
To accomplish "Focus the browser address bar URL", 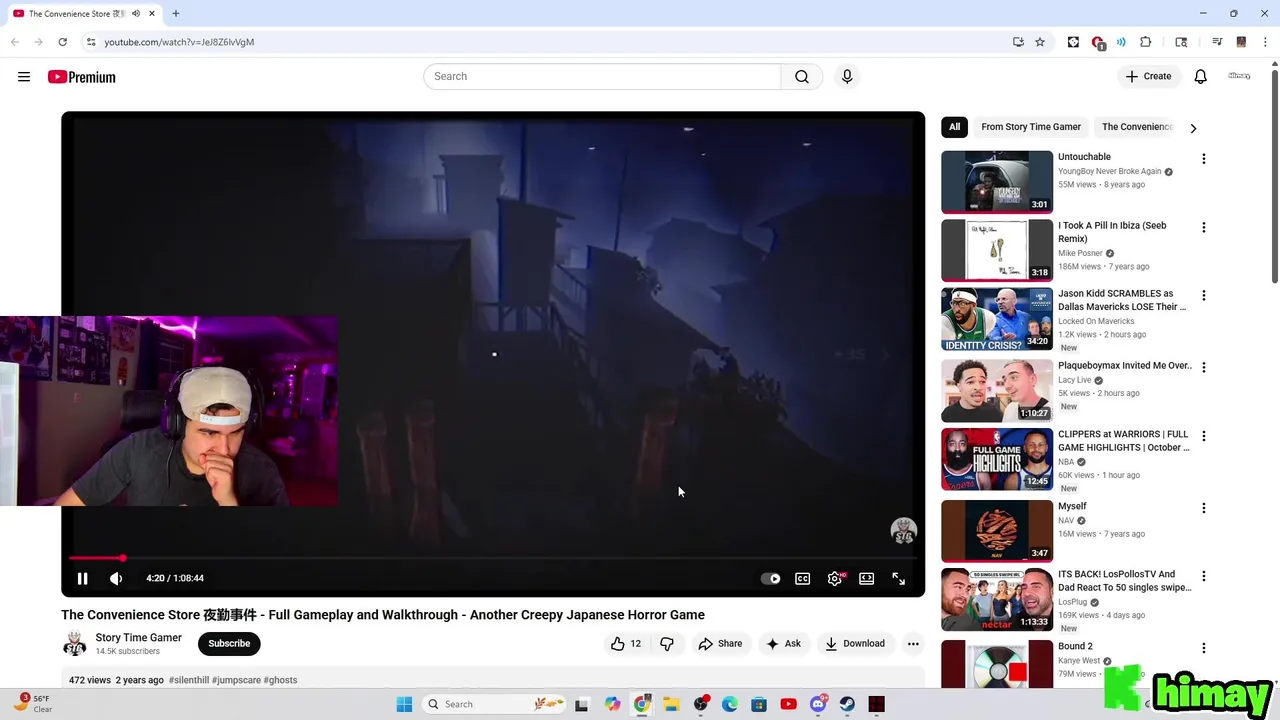I will click(x=179, y=42).
